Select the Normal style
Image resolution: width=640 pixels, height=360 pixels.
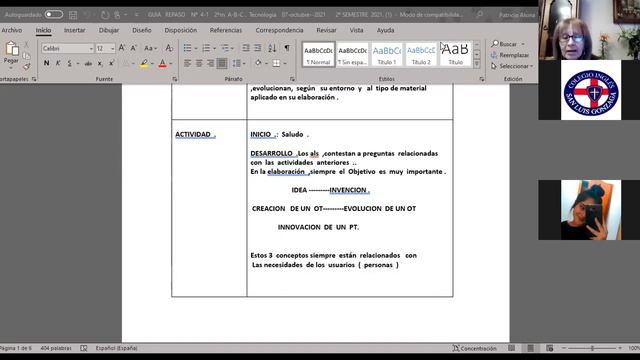coord(318,54)
